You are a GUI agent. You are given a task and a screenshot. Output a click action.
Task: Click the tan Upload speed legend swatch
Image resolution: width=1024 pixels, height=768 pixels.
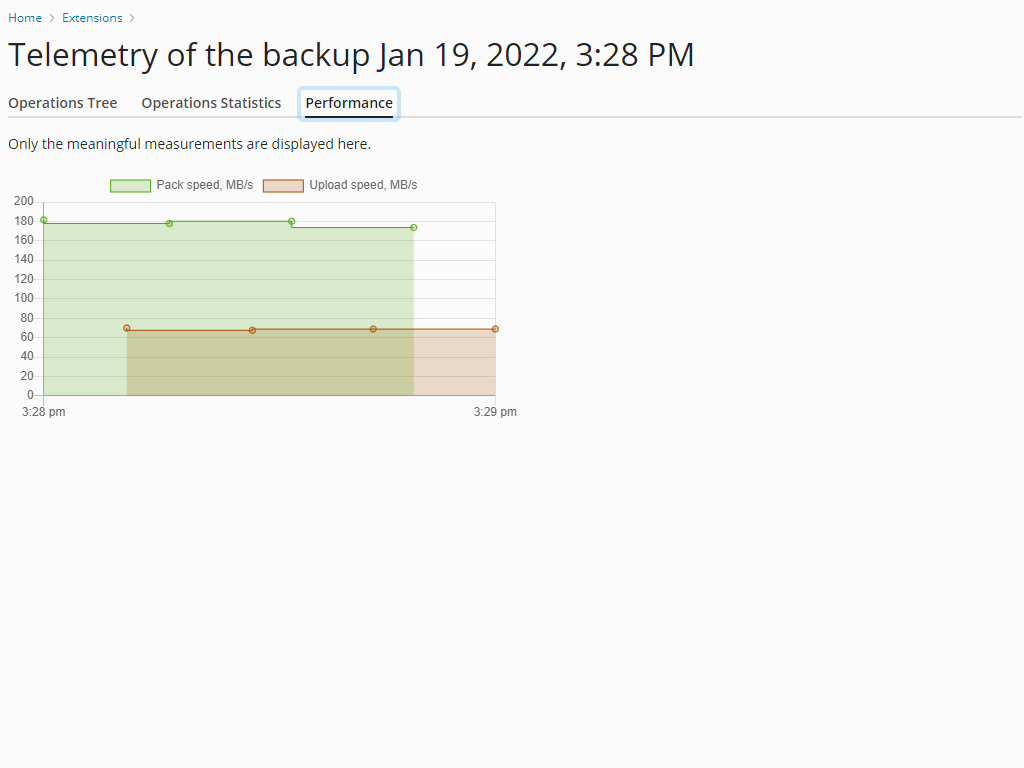coord(283,184)
